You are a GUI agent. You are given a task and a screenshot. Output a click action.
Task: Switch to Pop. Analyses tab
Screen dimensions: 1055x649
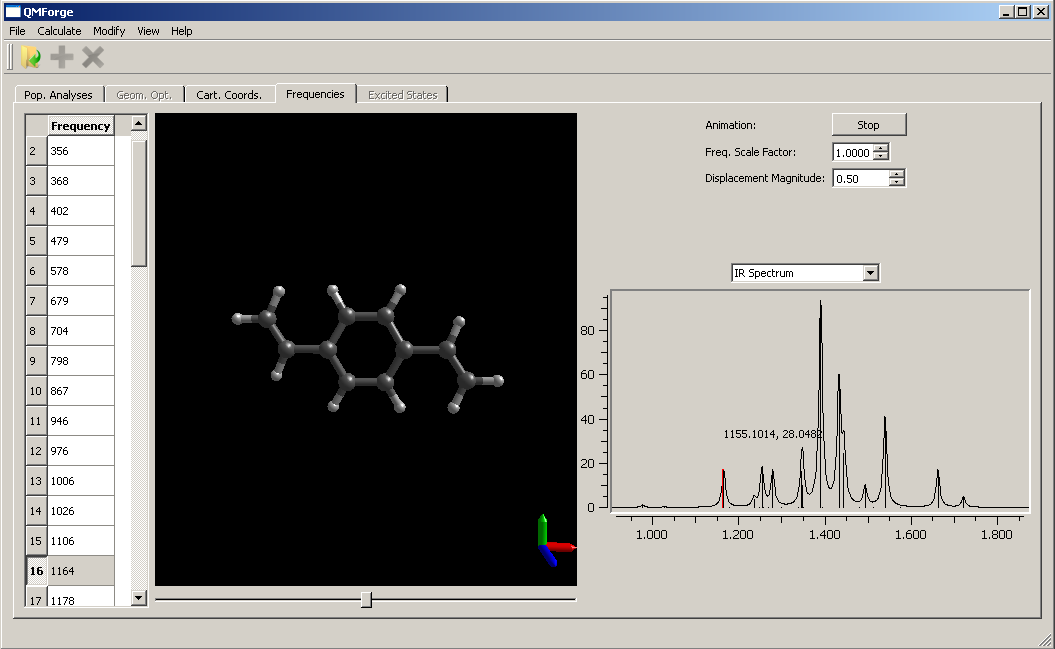pos(58,95)
